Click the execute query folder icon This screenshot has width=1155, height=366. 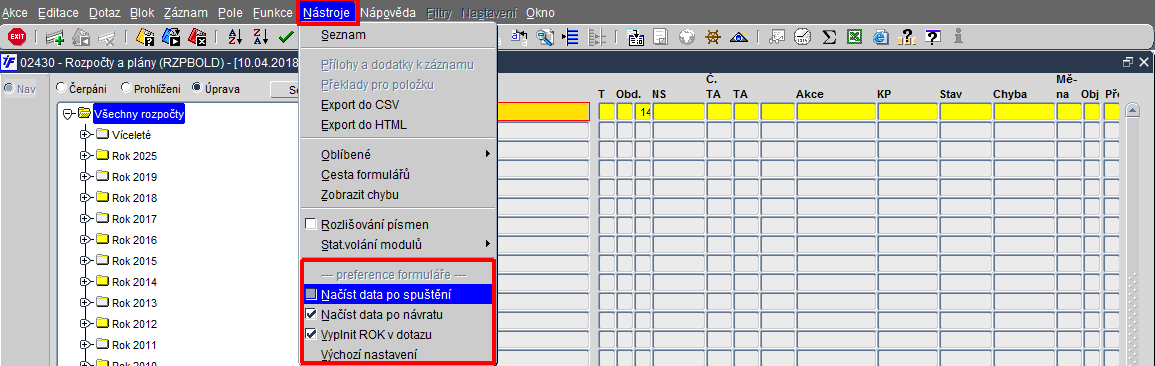point(171,37)
